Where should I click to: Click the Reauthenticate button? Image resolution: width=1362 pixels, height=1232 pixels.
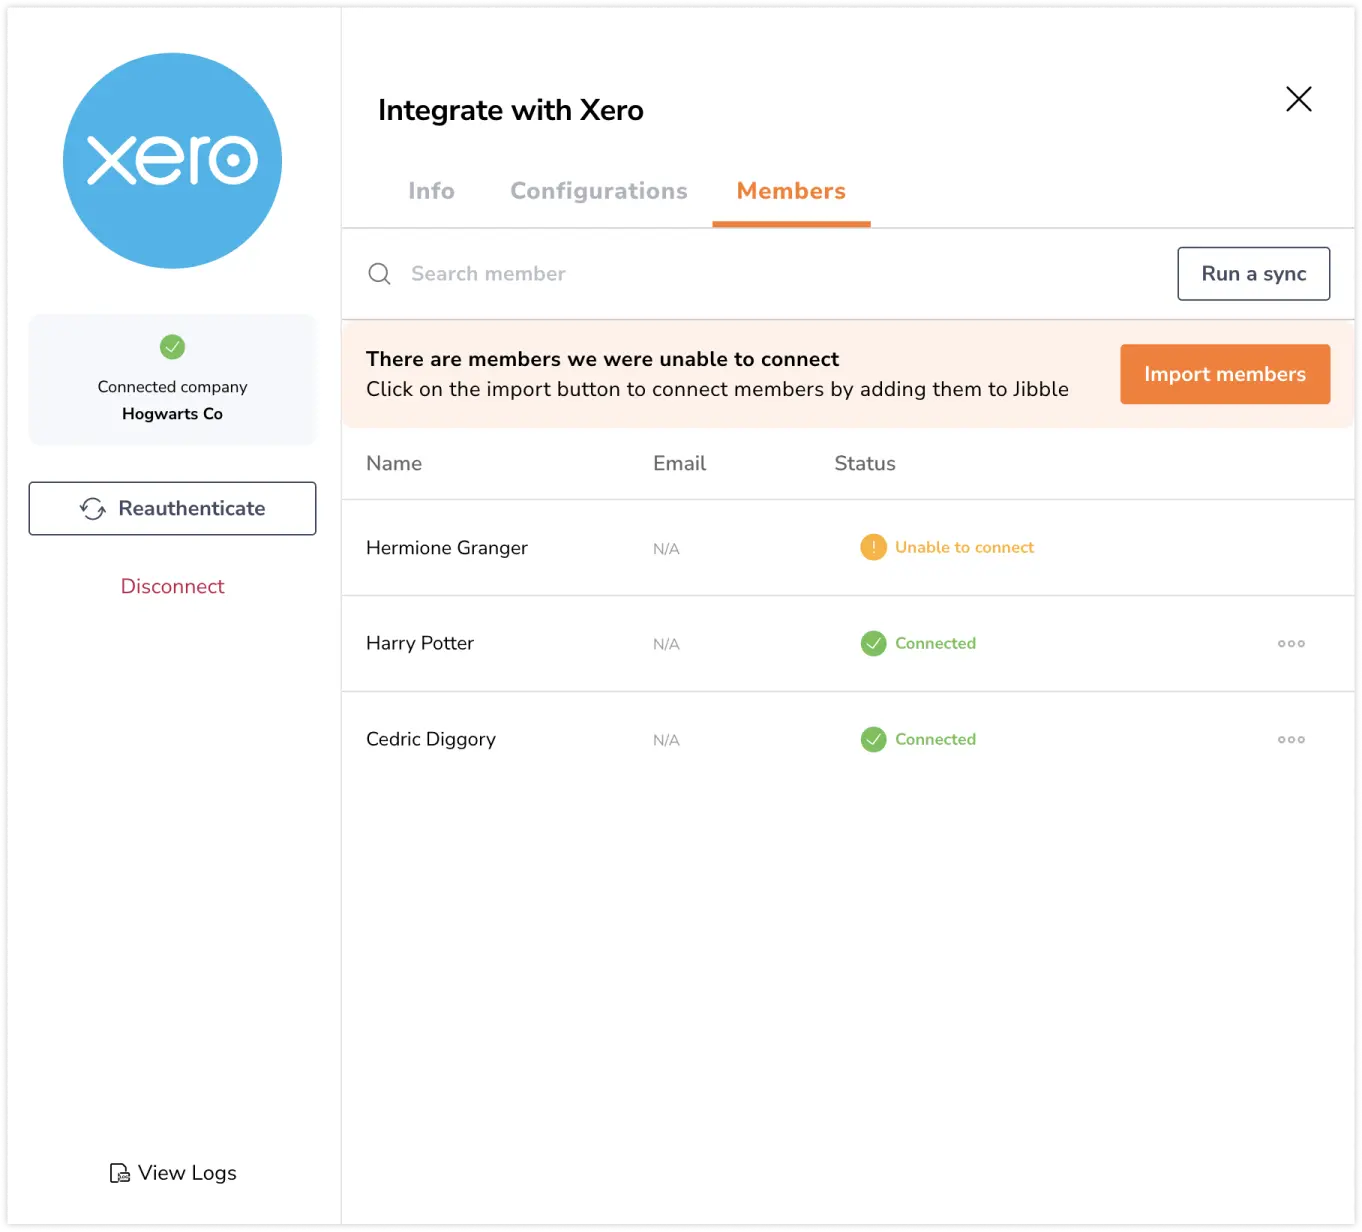coord(172,509)
